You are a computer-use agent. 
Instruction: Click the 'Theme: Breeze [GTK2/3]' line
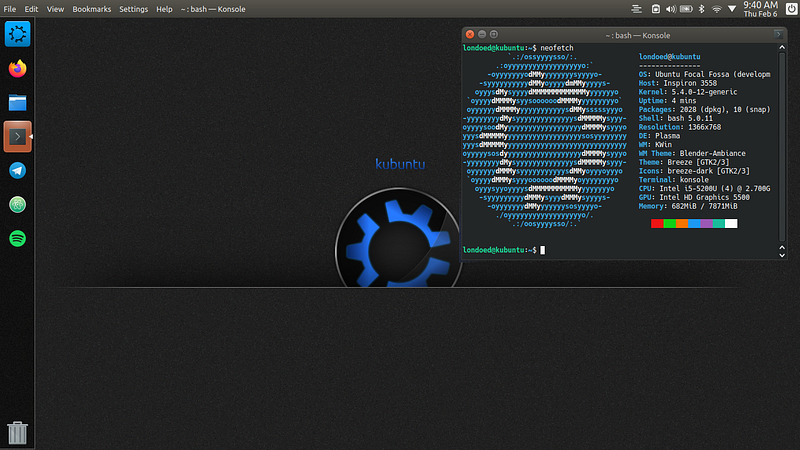[684, 162]
